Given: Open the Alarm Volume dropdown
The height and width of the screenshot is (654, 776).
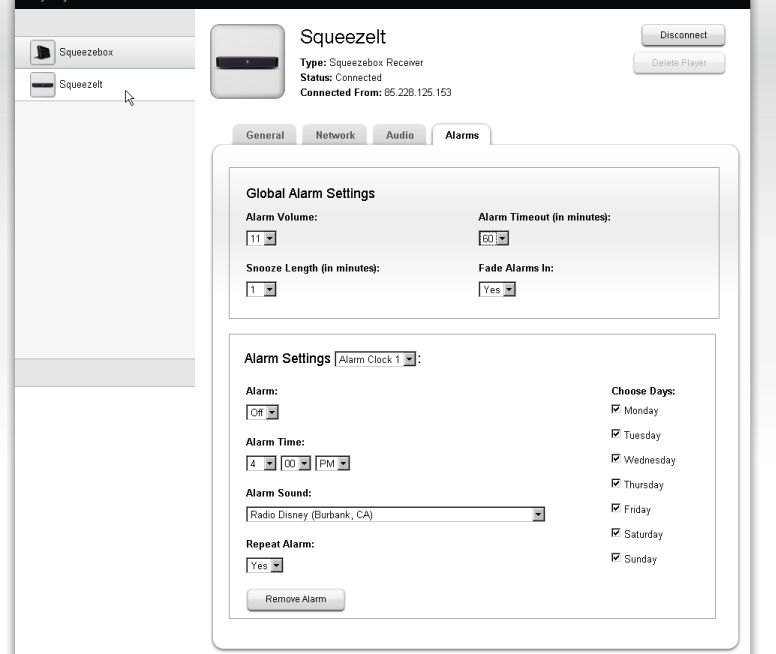Looking at the screenshot, I should pos(261,239).
